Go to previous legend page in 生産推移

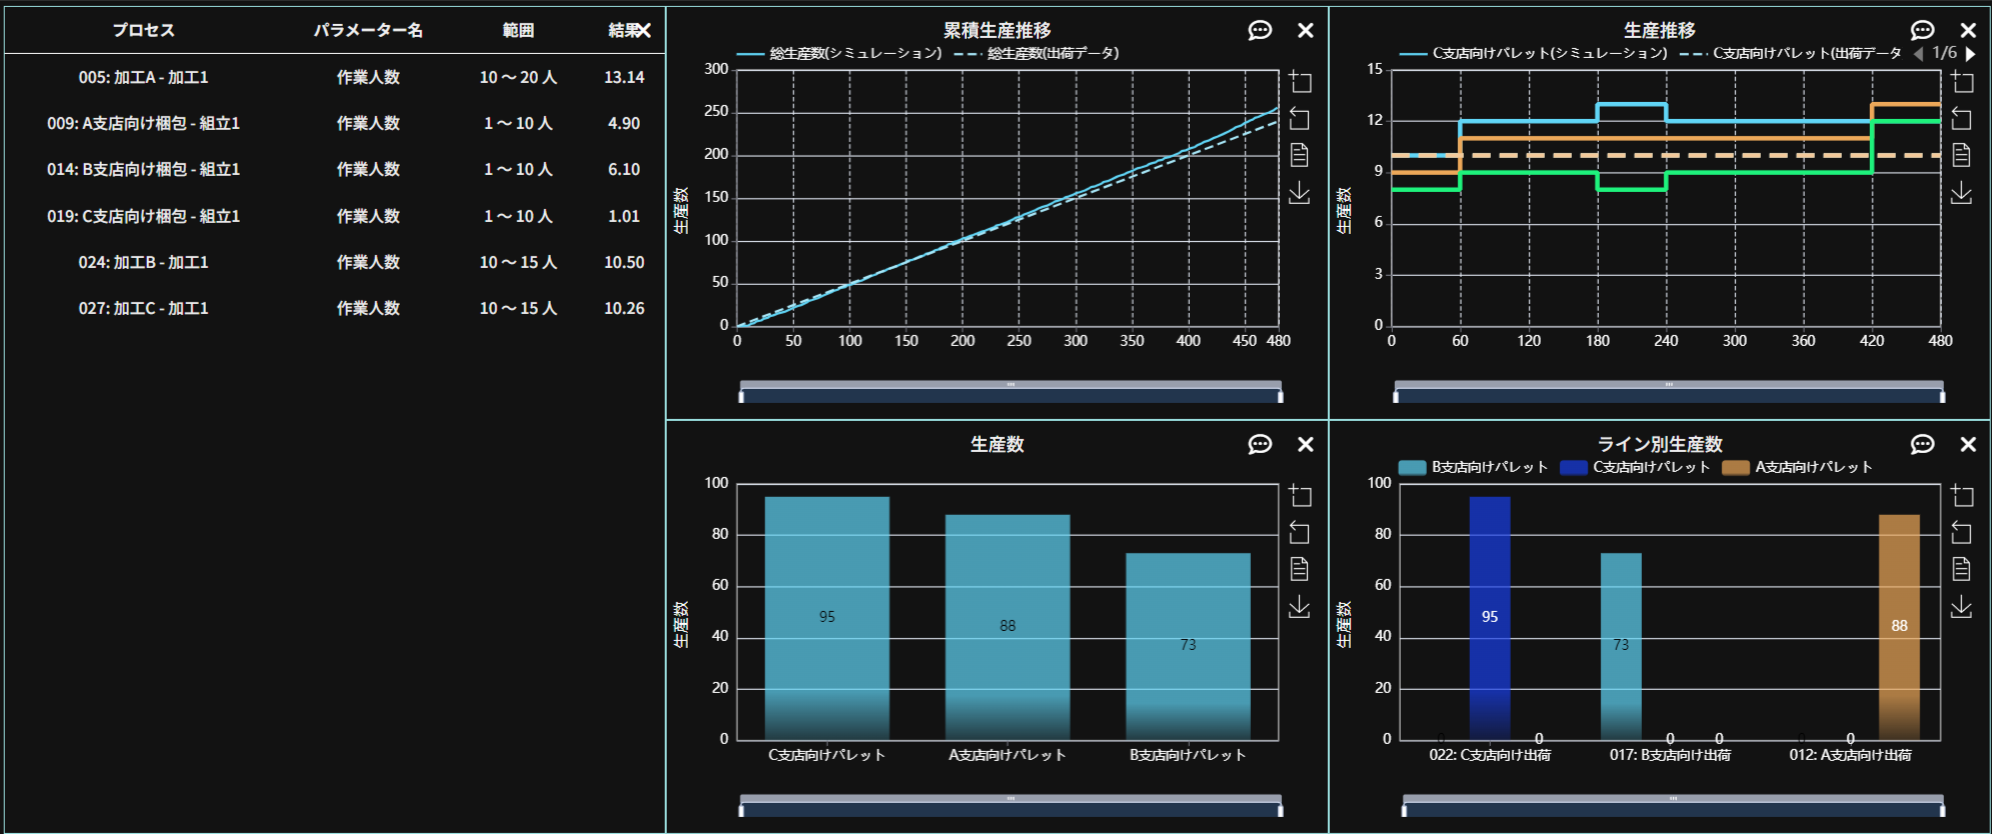click(1918, 54)
